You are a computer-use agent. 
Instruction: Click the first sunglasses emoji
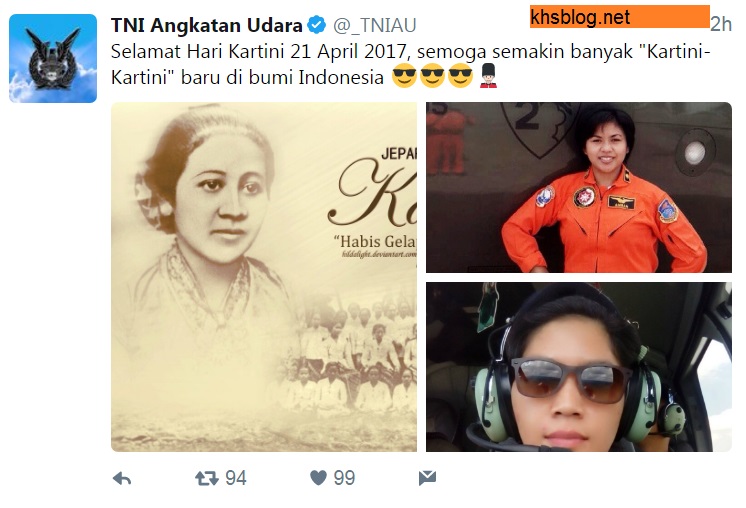[x=404, y=76]
